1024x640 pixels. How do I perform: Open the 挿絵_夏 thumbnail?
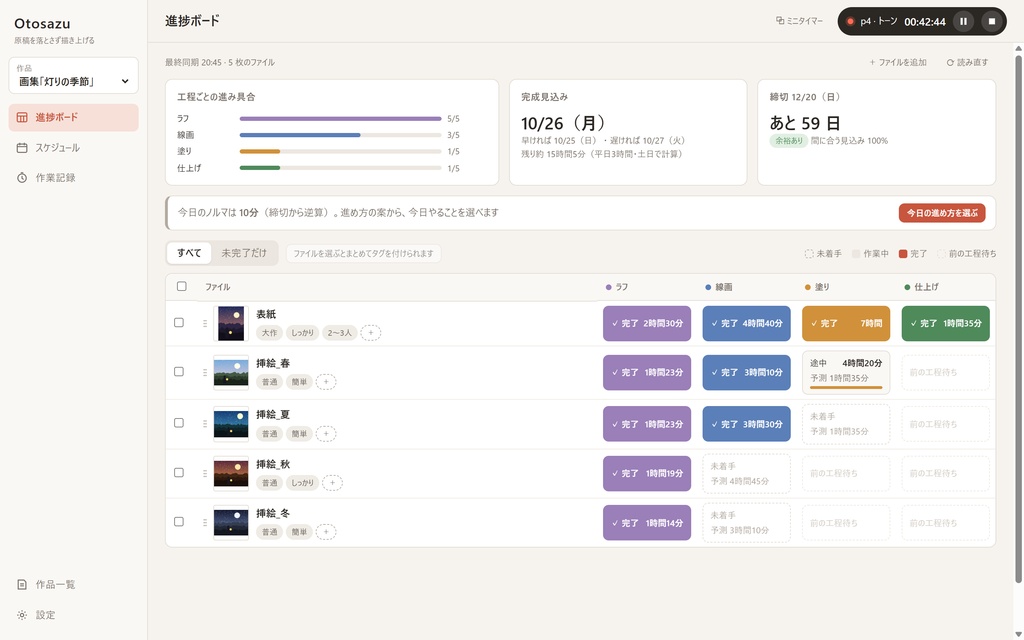tap(231, 424)
